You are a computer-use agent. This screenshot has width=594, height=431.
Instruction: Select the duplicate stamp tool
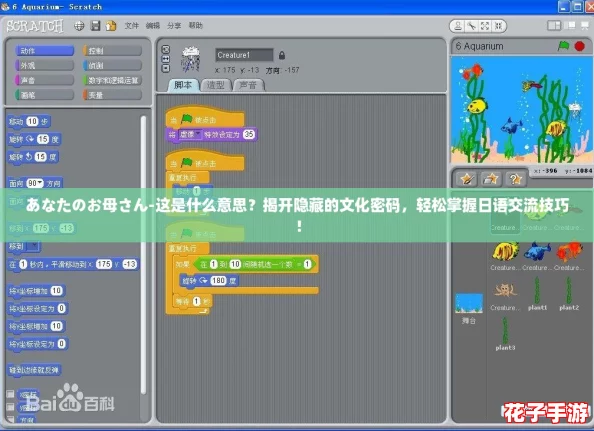click(x=458, y=26)
